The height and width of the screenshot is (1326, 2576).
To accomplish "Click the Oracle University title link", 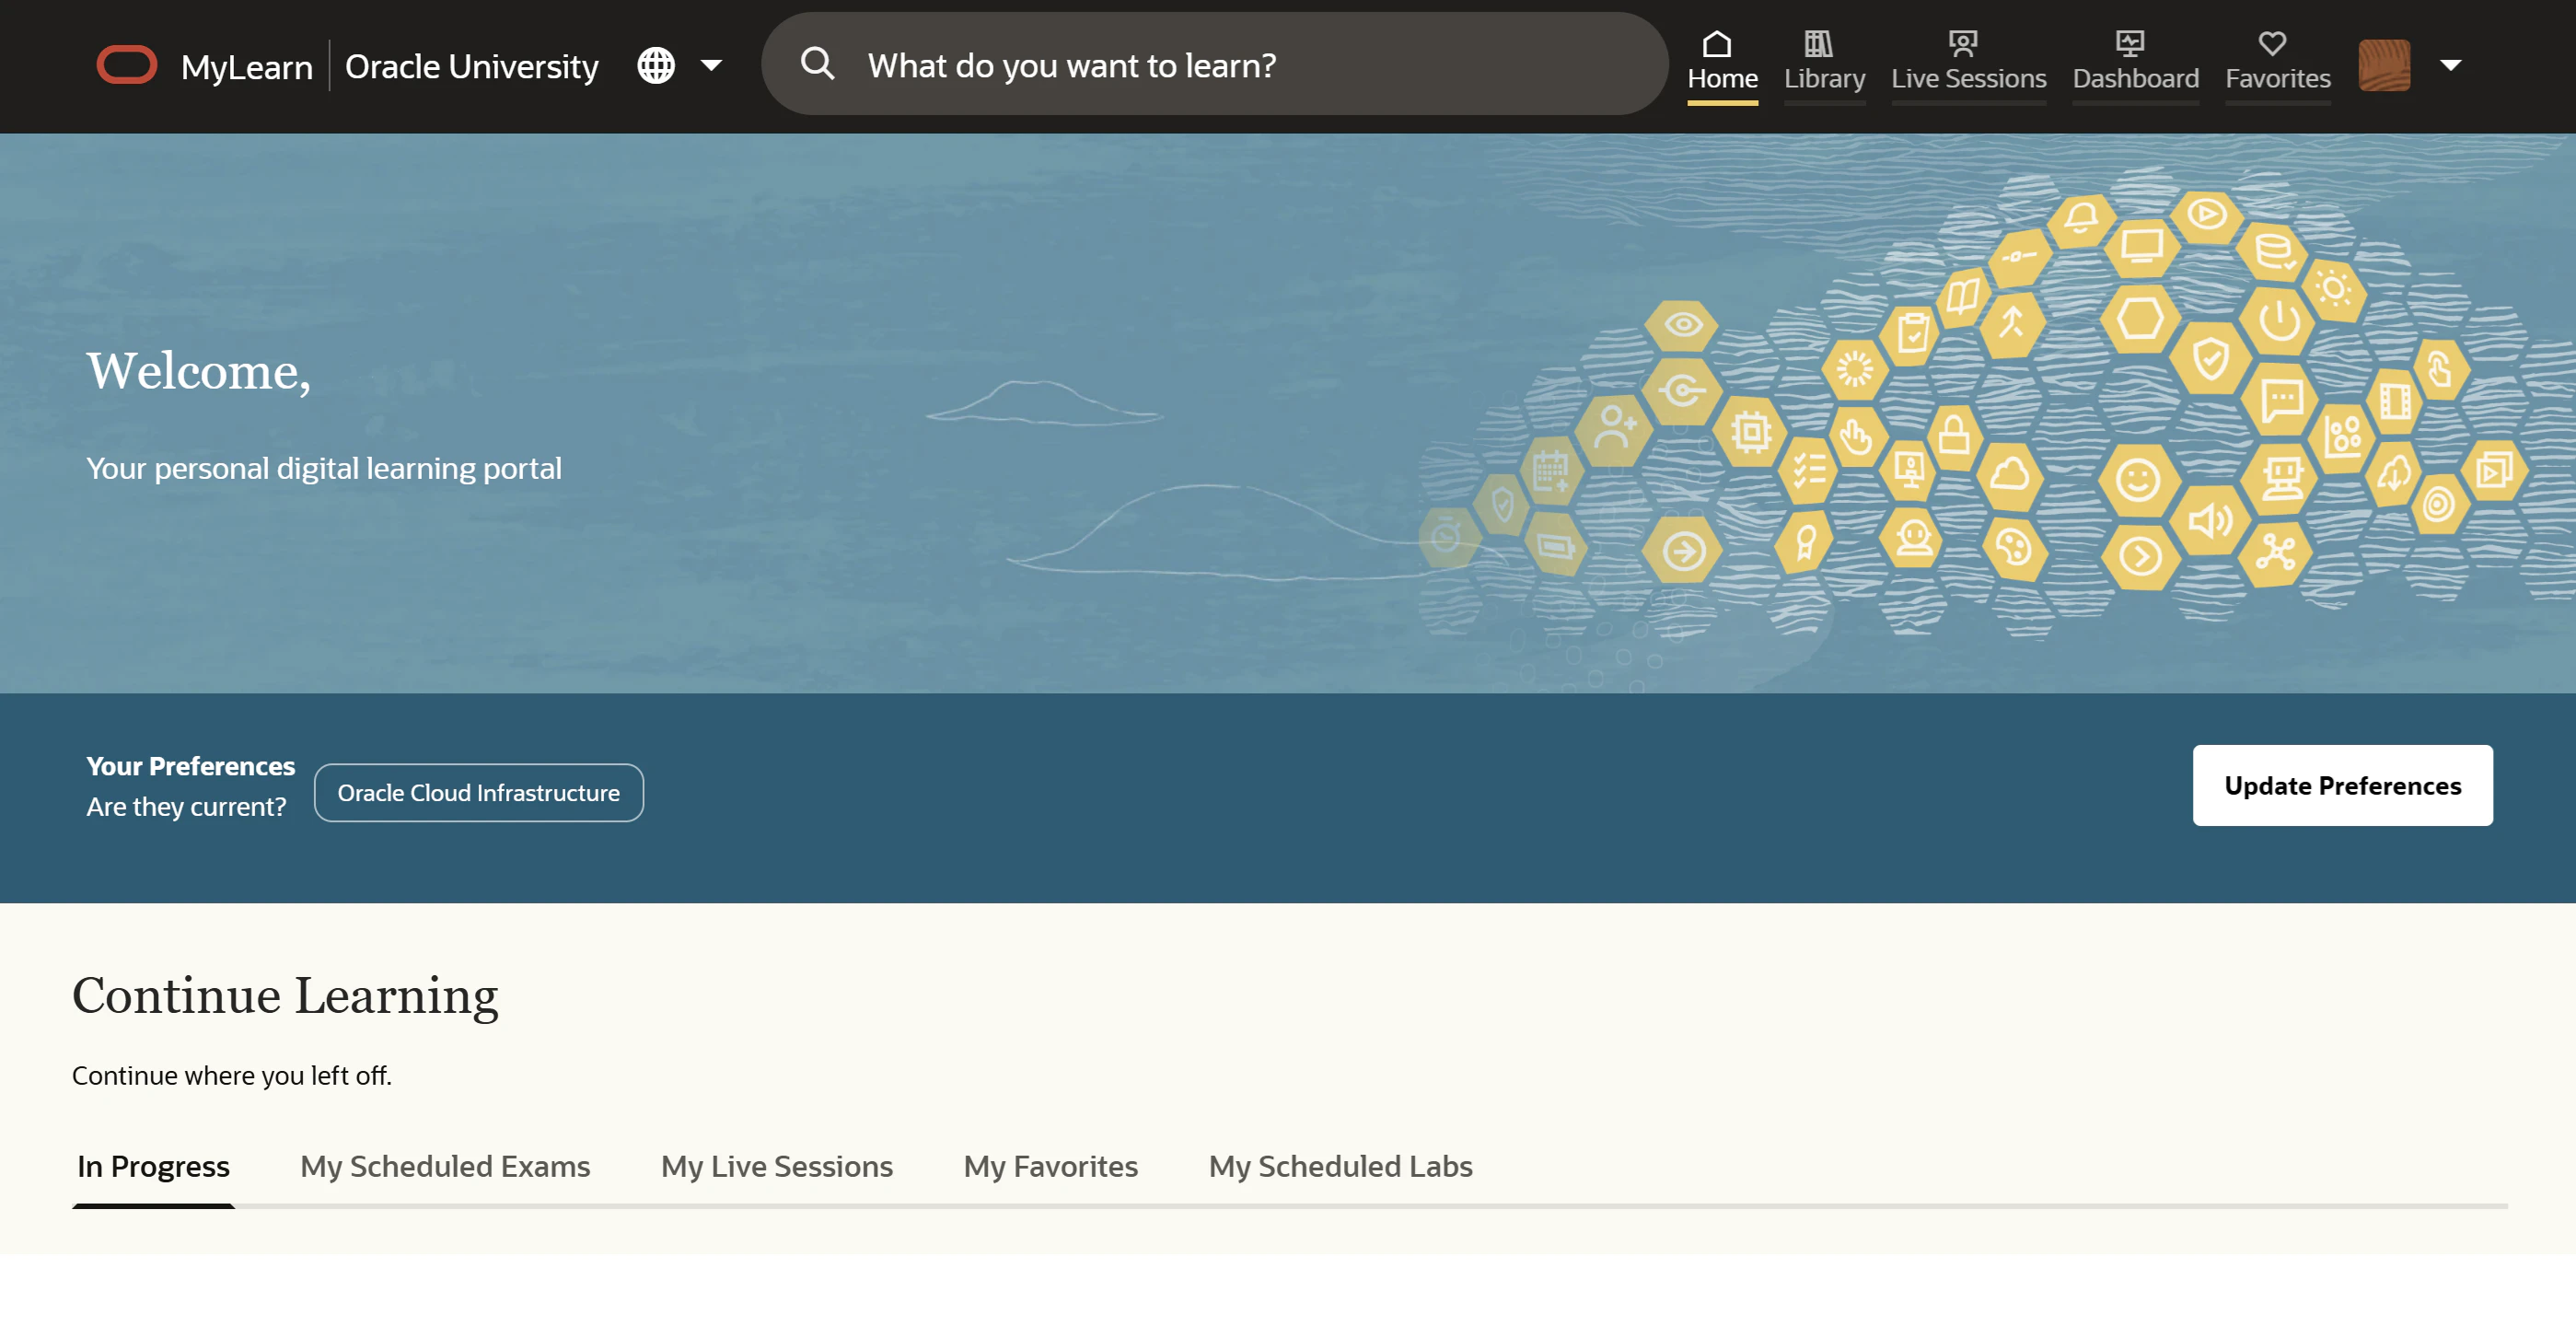I will pyautogui.click(x=472, y=67).
